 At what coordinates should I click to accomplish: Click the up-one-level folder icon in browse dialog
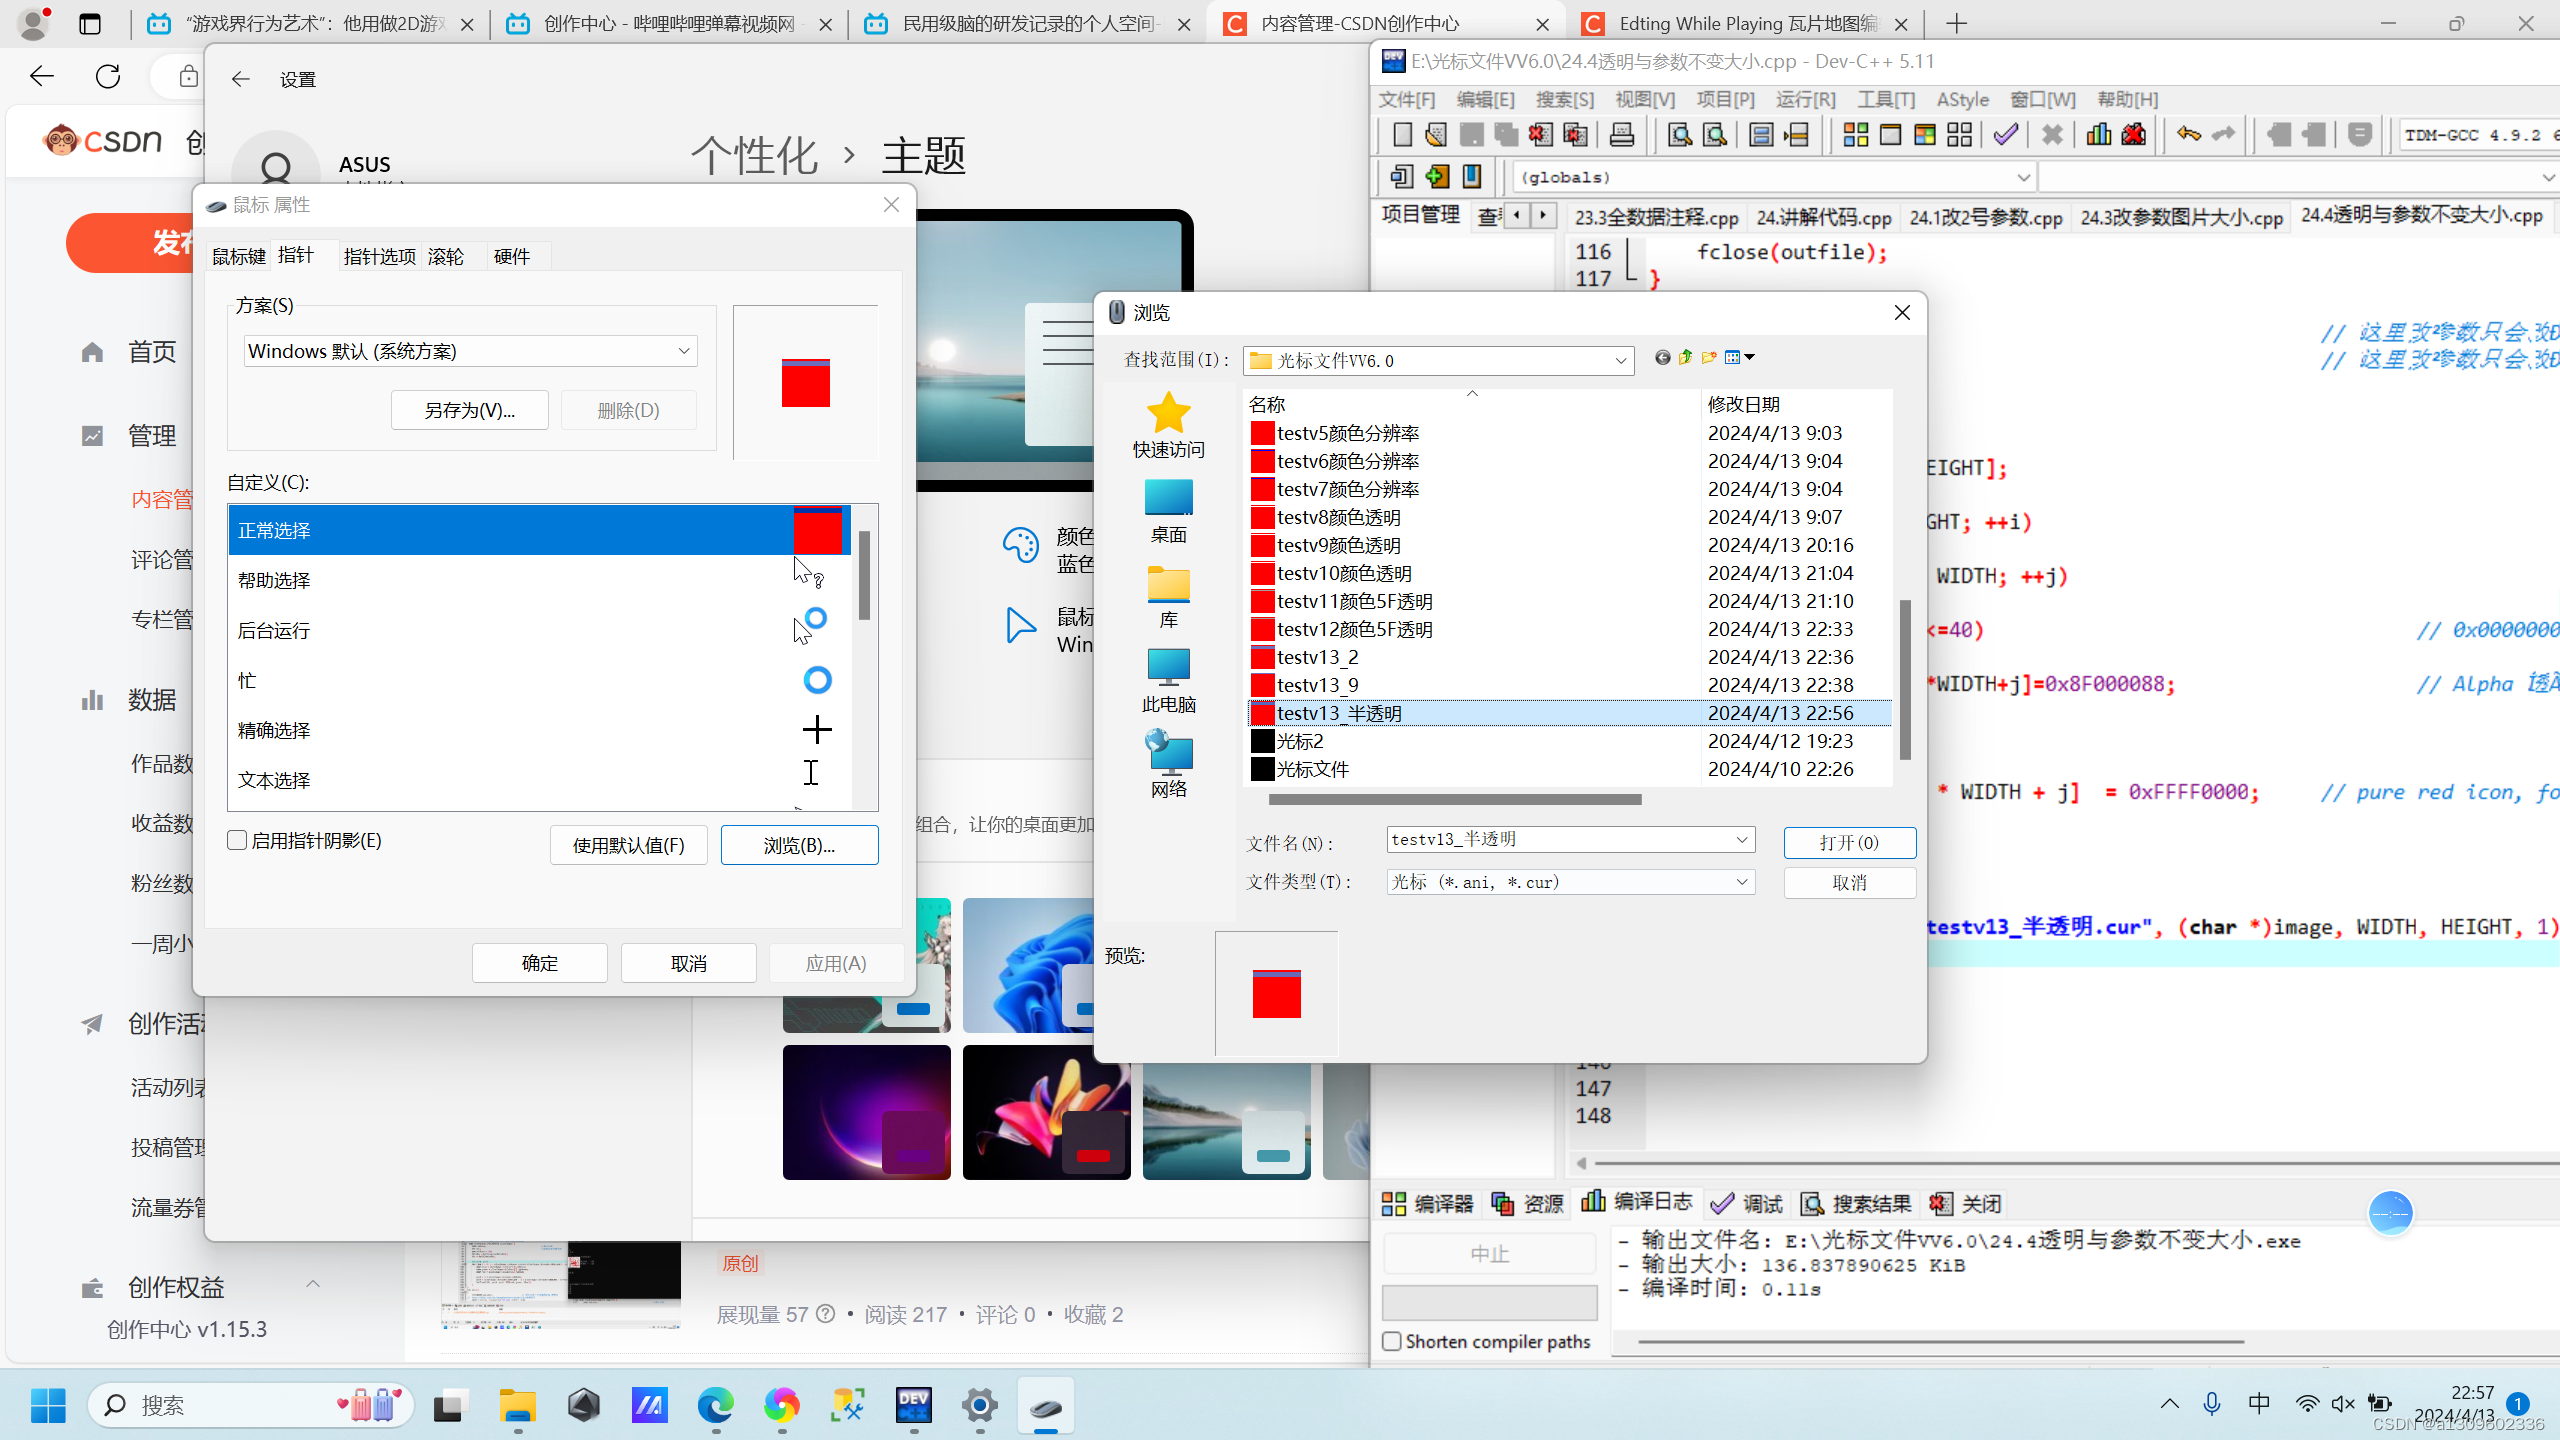click(1686, 357)
